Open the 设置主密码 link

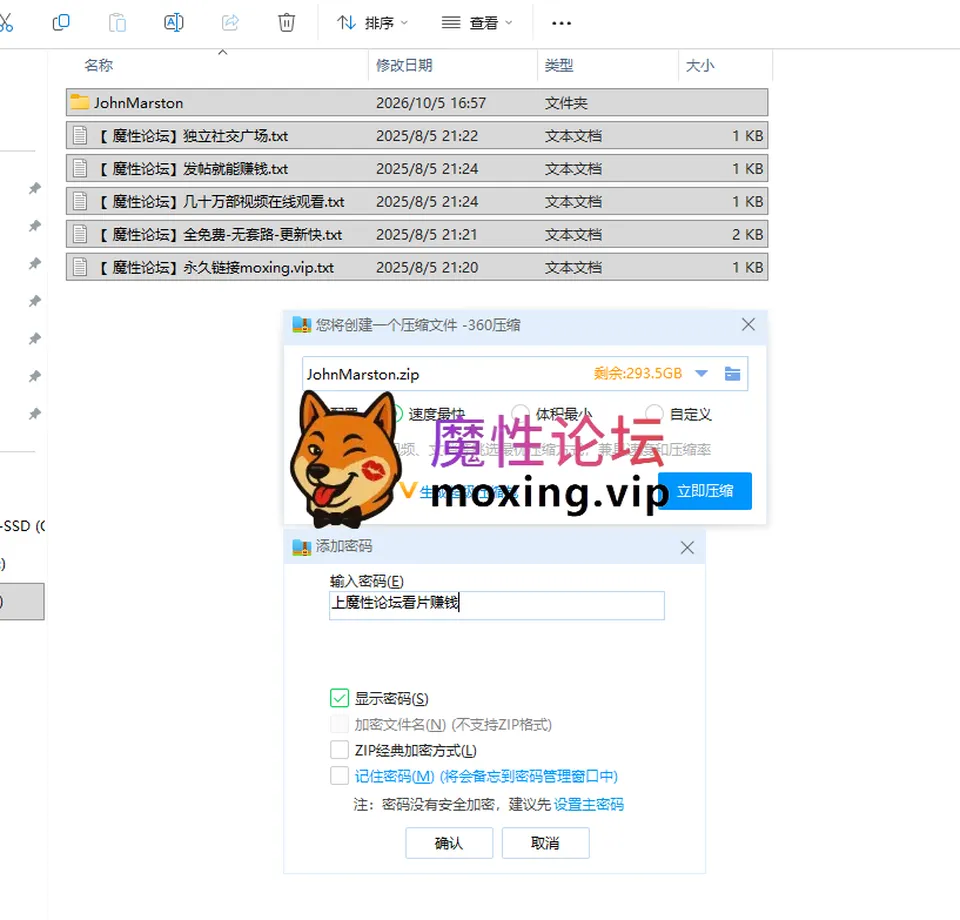coord(589,804)
